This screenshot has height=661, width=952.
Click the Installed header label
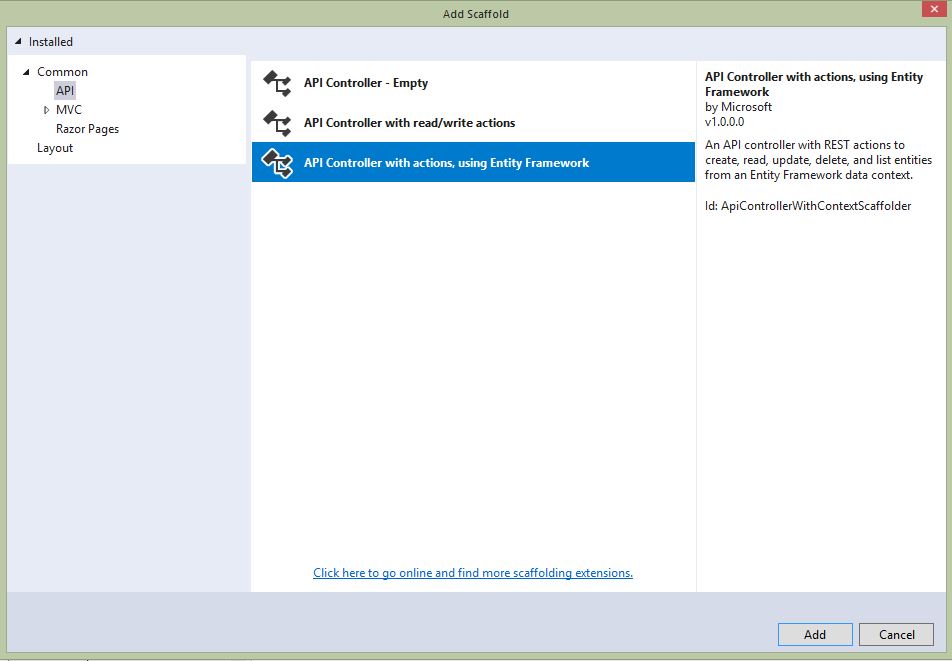(51, 42)
